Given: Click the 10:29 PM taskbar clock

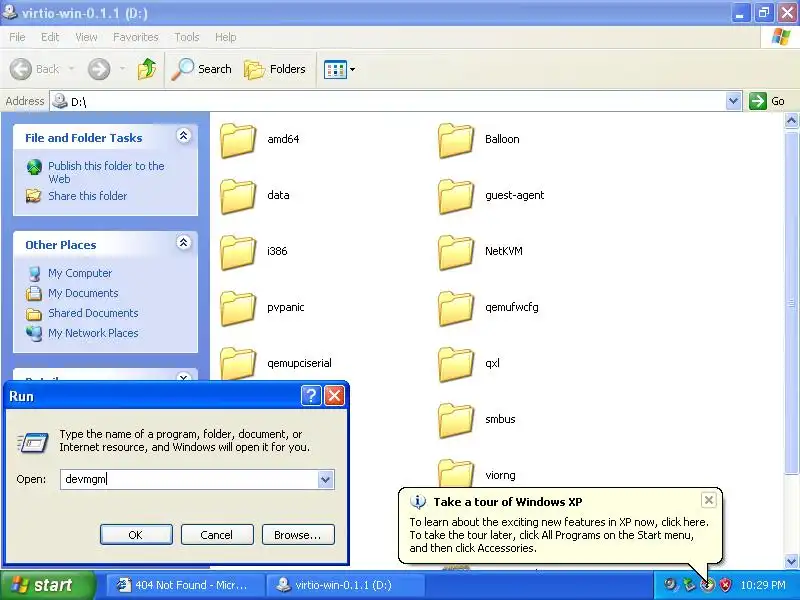Looking at the screenshot, I should pyautogui.click(x=763, y=585).
